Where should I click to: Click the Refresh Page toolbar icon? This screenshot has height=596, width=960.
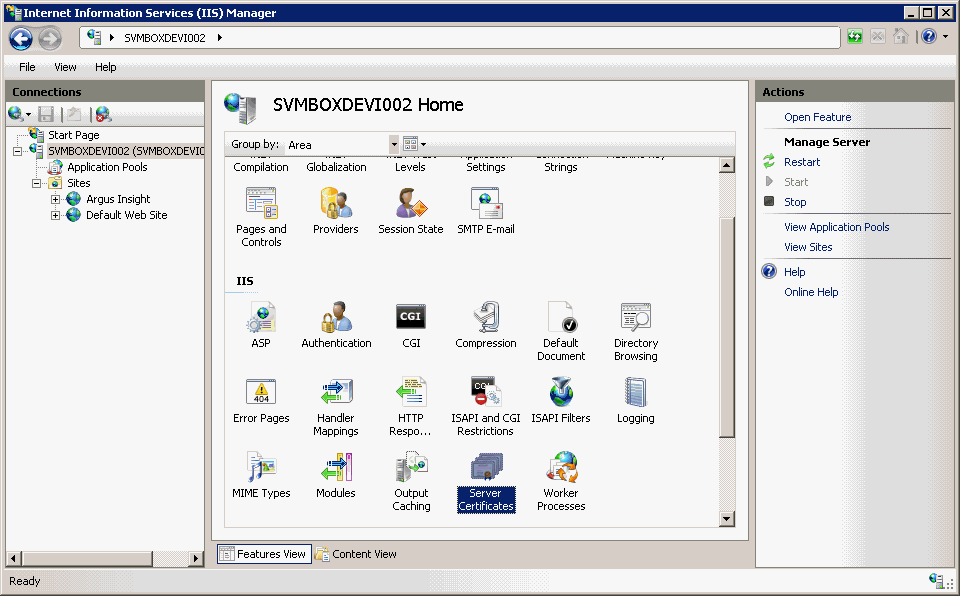(x=855, y=37)
